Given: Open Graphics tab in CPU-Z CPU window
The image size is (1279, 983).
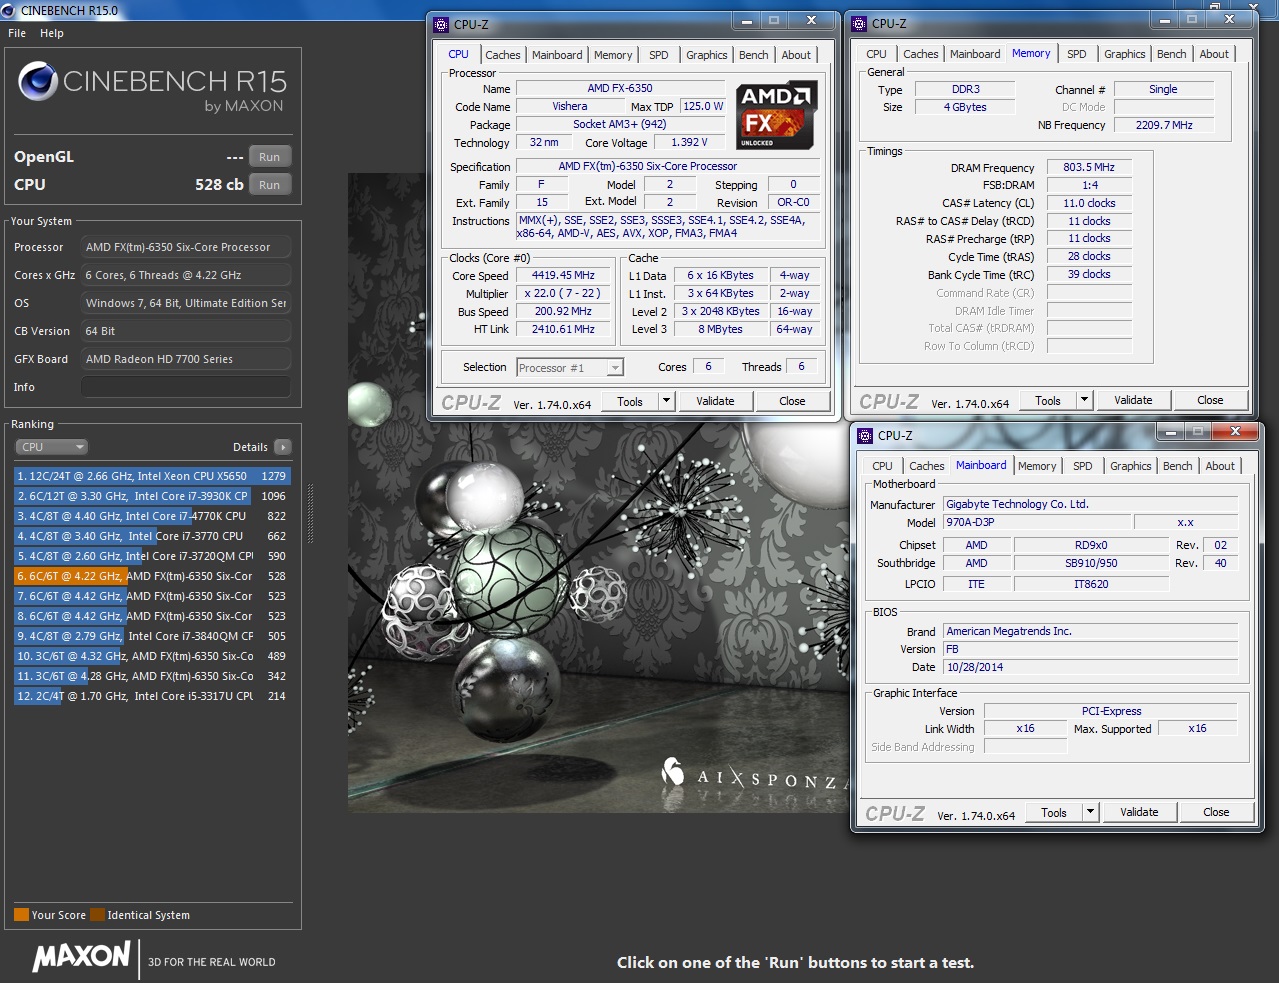Looking at the screenshot, I should click(x=707, y=55).
